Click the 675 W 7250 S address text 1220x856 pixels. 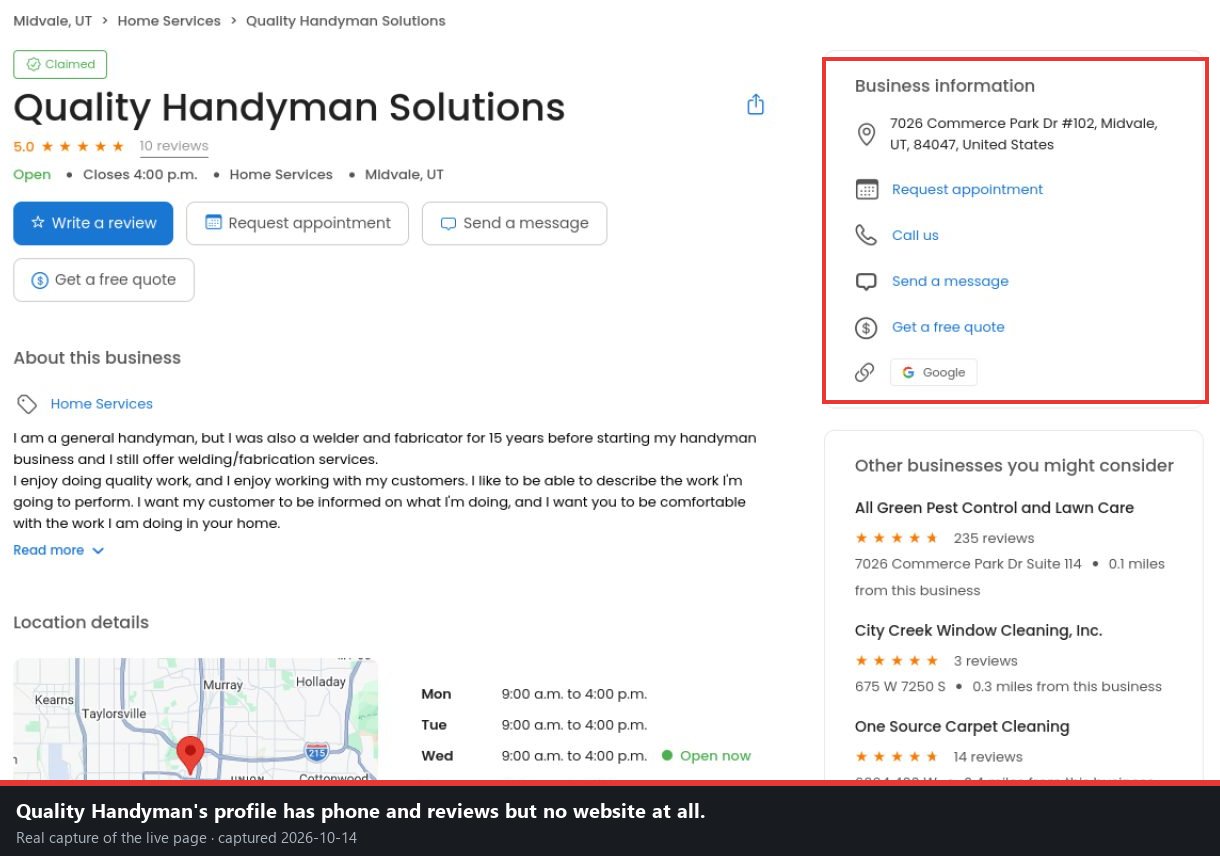click(x=900, y=687)
